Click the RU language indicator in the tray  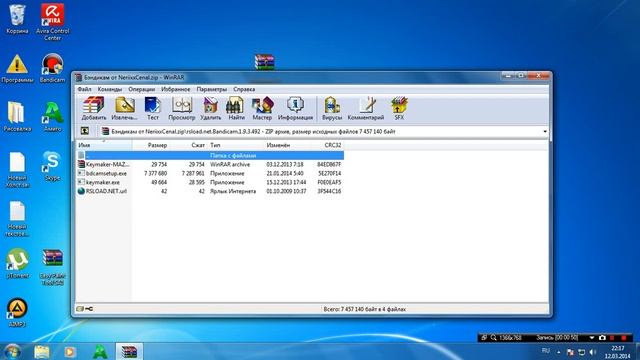(546, 351)
